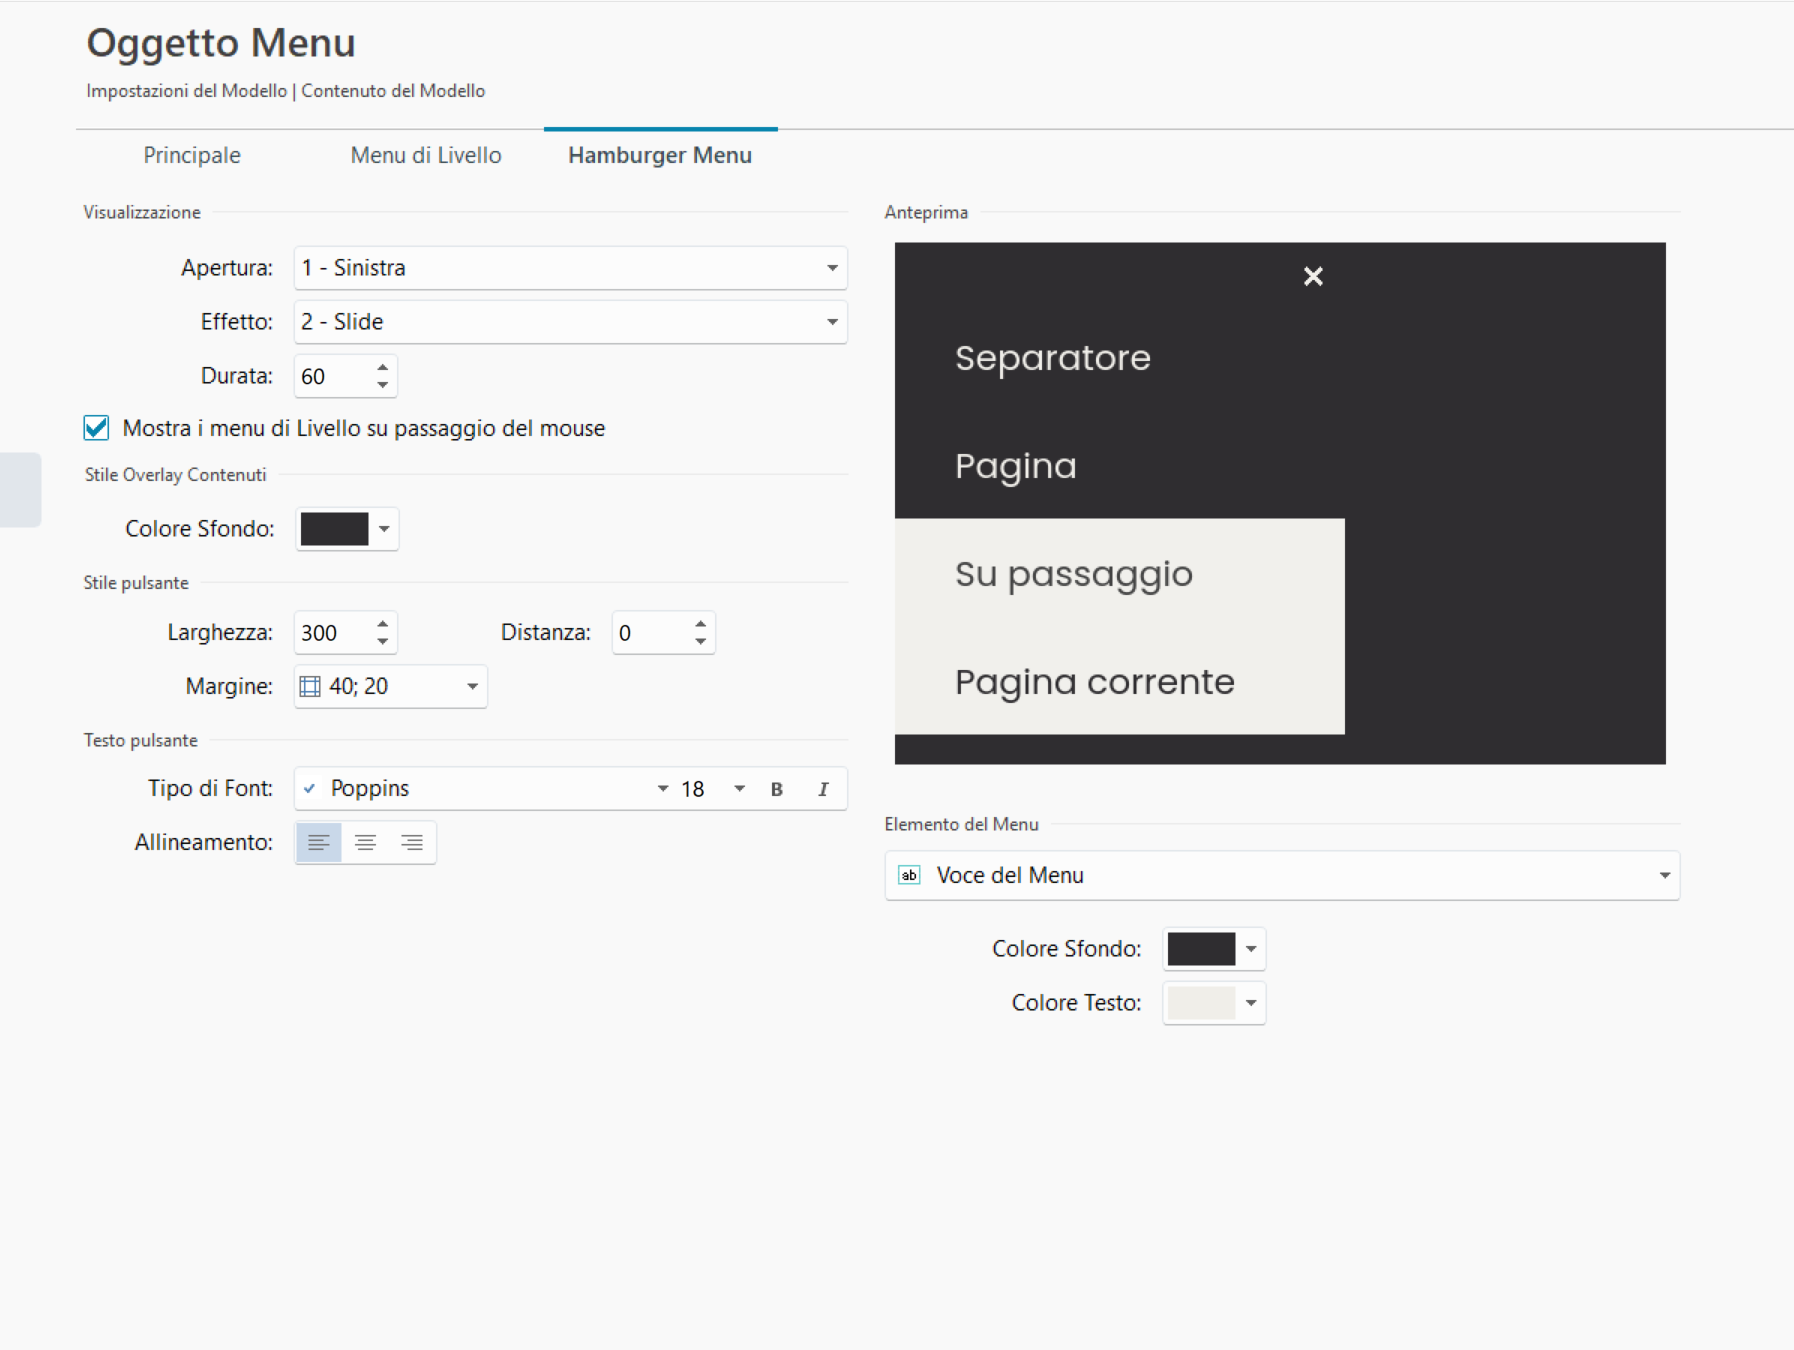Open overlay Colore Sfondo color swatch
1794x1350 pixels.
346,529
